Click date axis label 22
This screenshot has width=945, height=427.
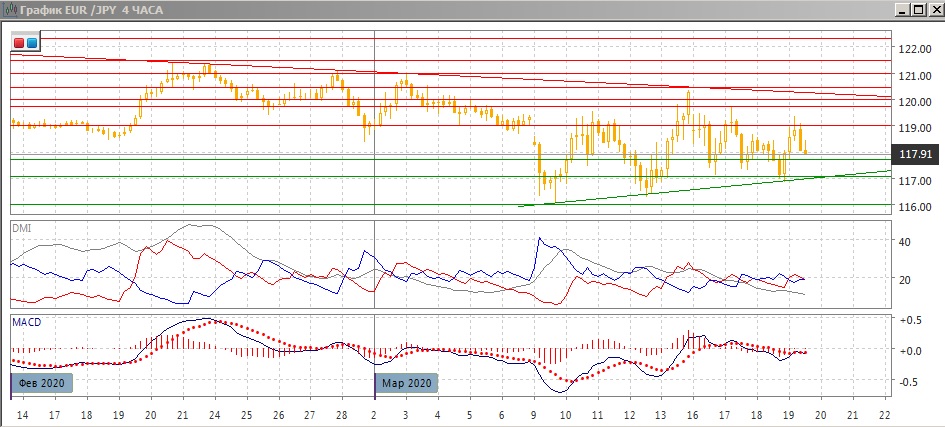click(885, 415)
